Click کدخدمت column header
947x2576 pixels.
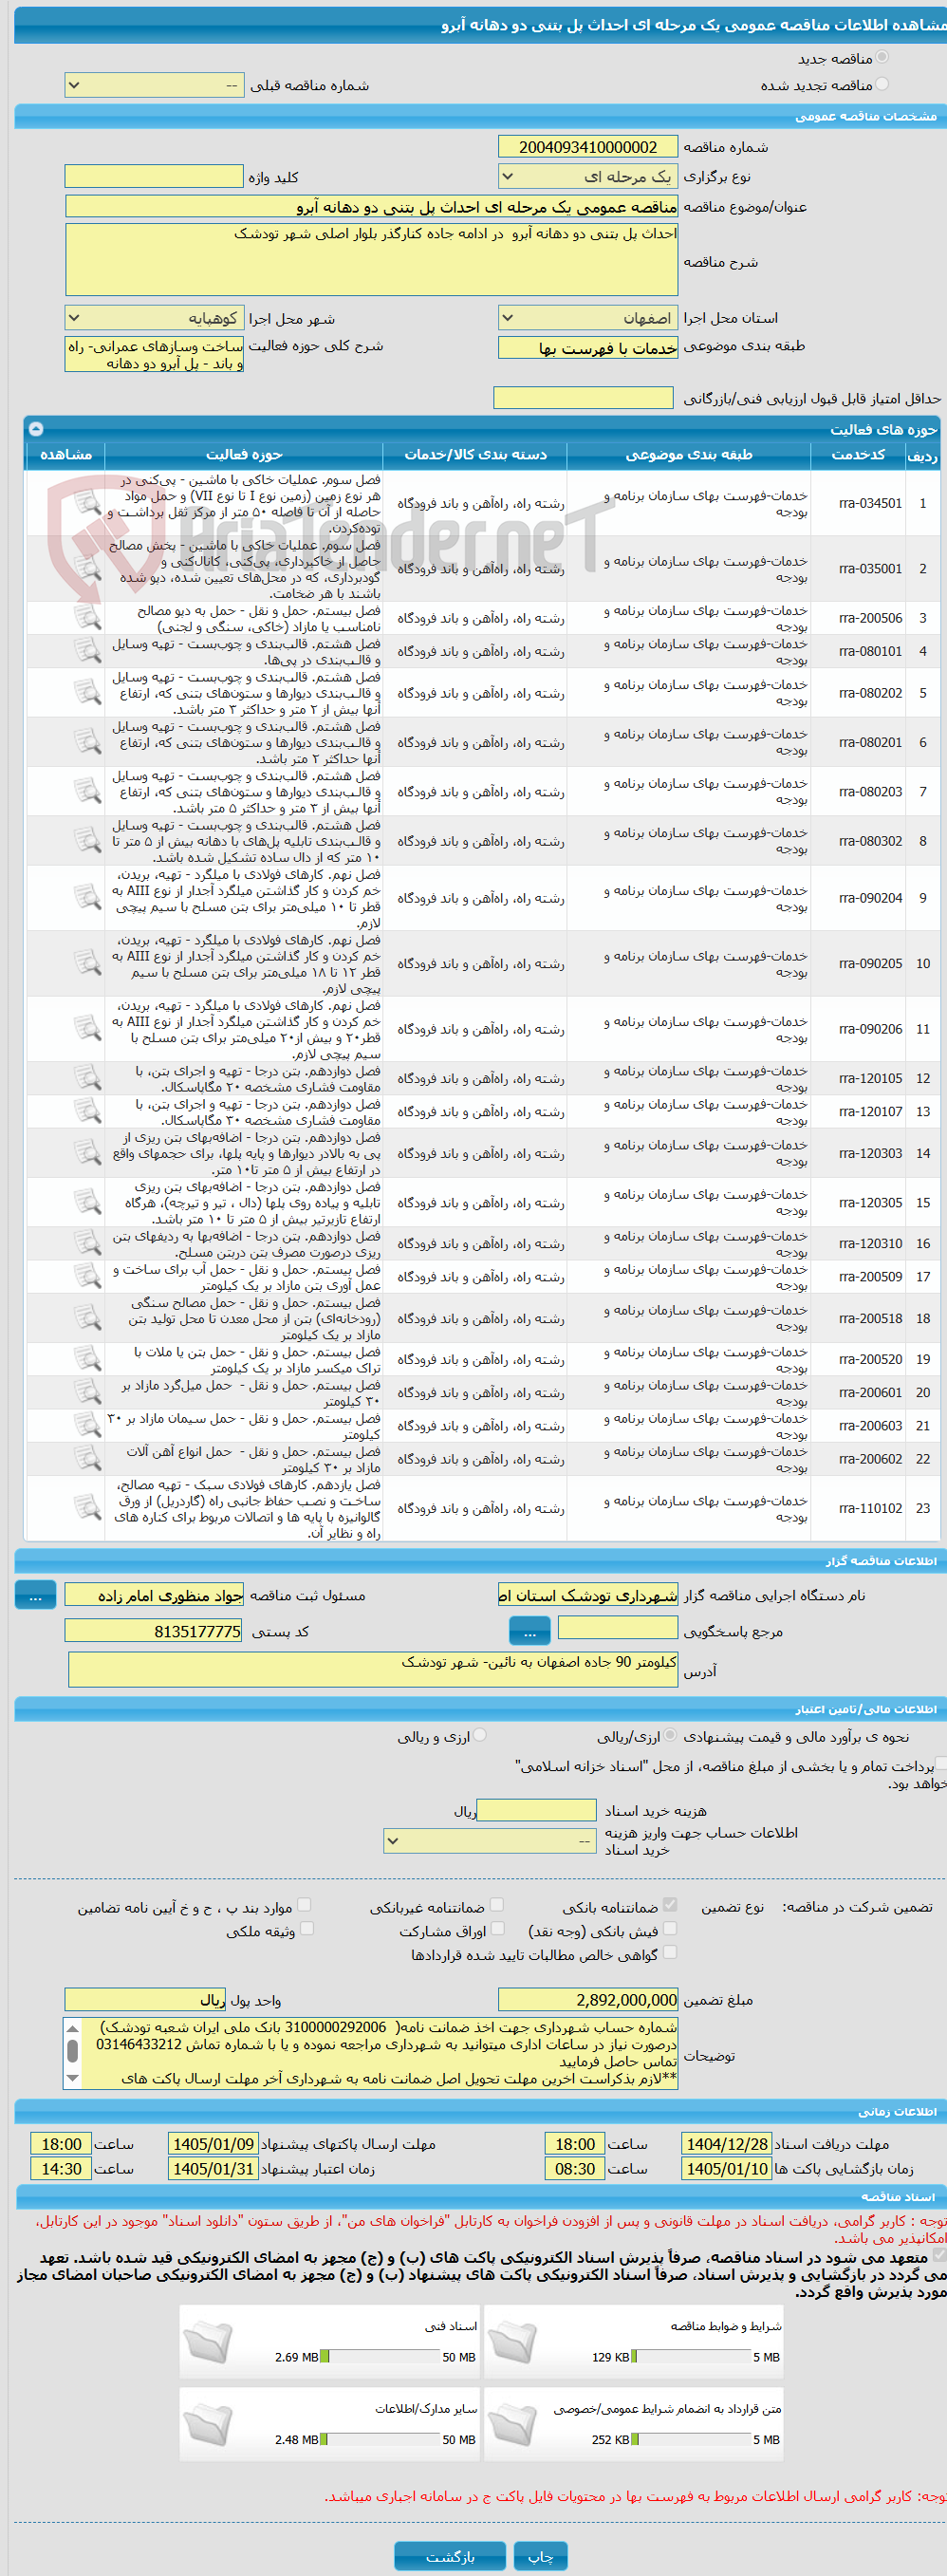tap(858, 455)
